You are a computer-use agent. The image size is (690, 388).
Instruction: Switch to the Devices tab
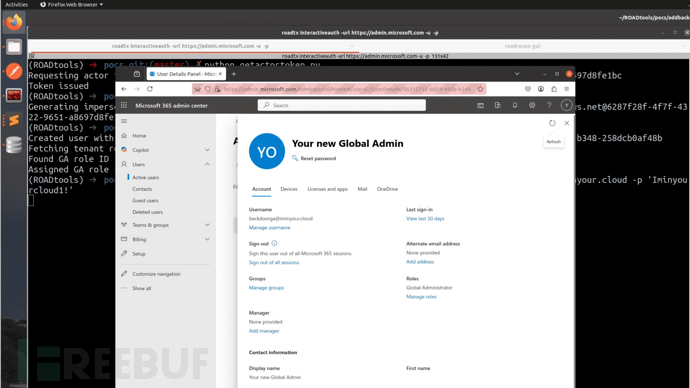click(289, 189)
